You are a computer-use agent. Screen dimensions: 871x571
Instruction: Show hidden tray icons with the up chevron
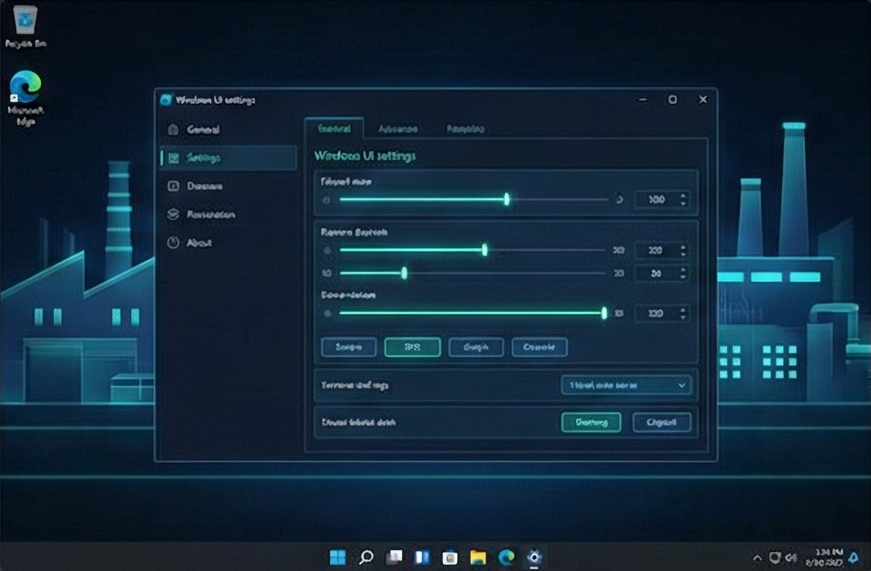pos(757,558)
